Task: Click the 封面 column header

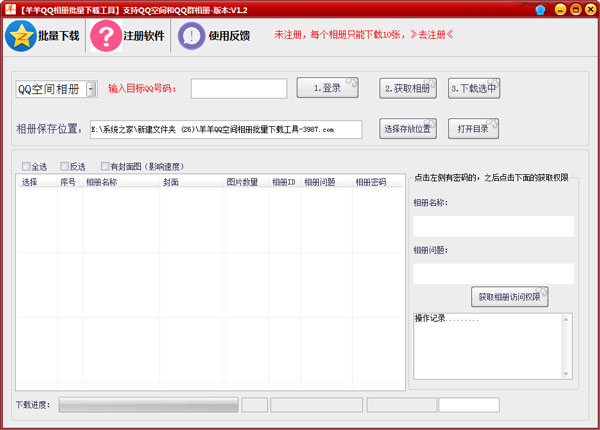Action: pyautogui.click(x=192, y=182)
